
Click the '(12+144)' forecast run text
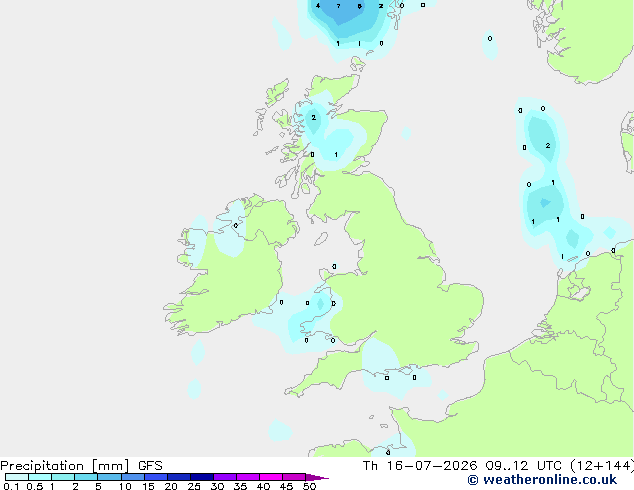[602, 466]
